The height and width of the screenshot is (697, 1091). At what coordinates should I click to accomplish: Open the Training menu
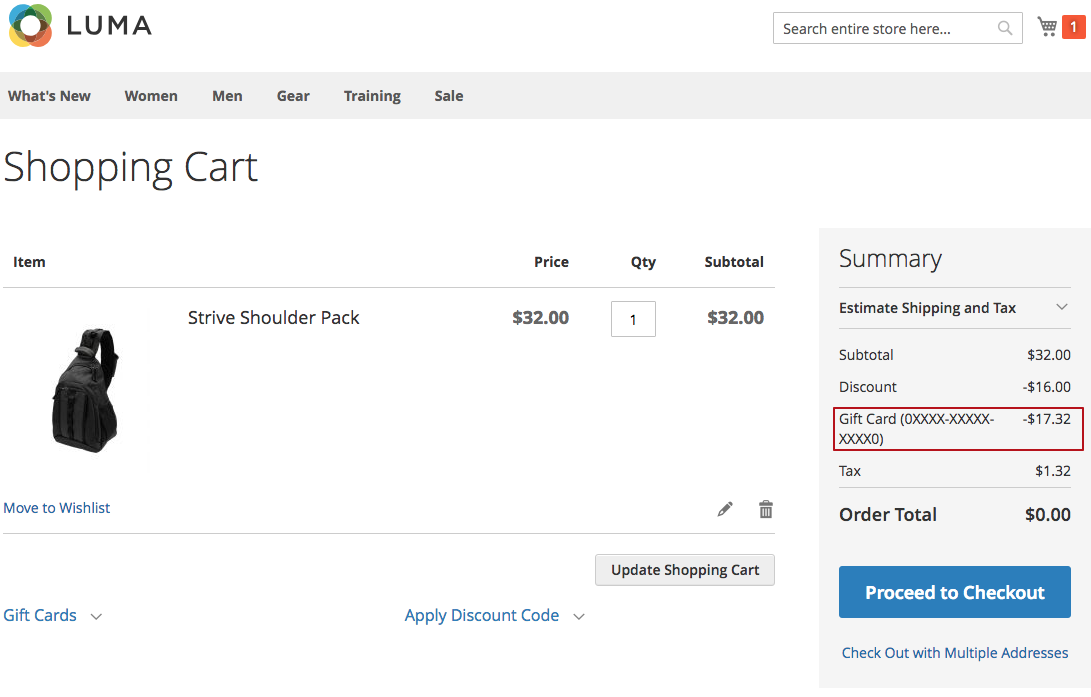[x=372, y=96]
